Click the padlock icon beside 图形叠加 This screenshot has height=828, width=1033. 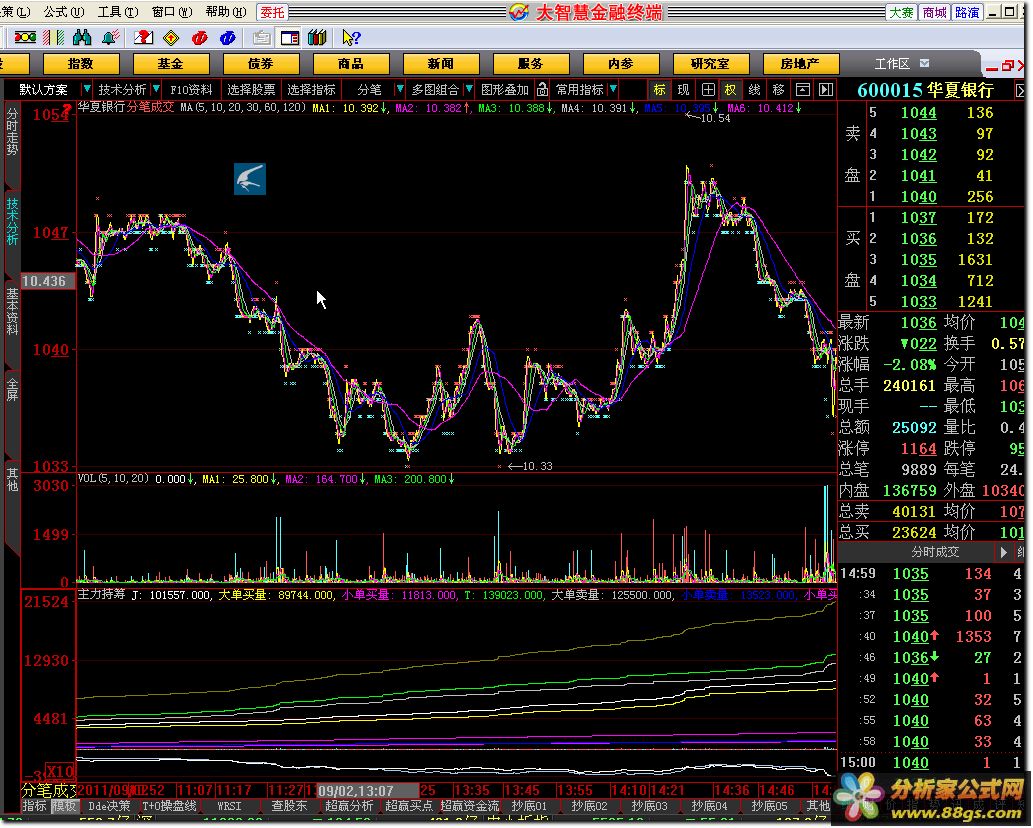click(x=542, y=89)
